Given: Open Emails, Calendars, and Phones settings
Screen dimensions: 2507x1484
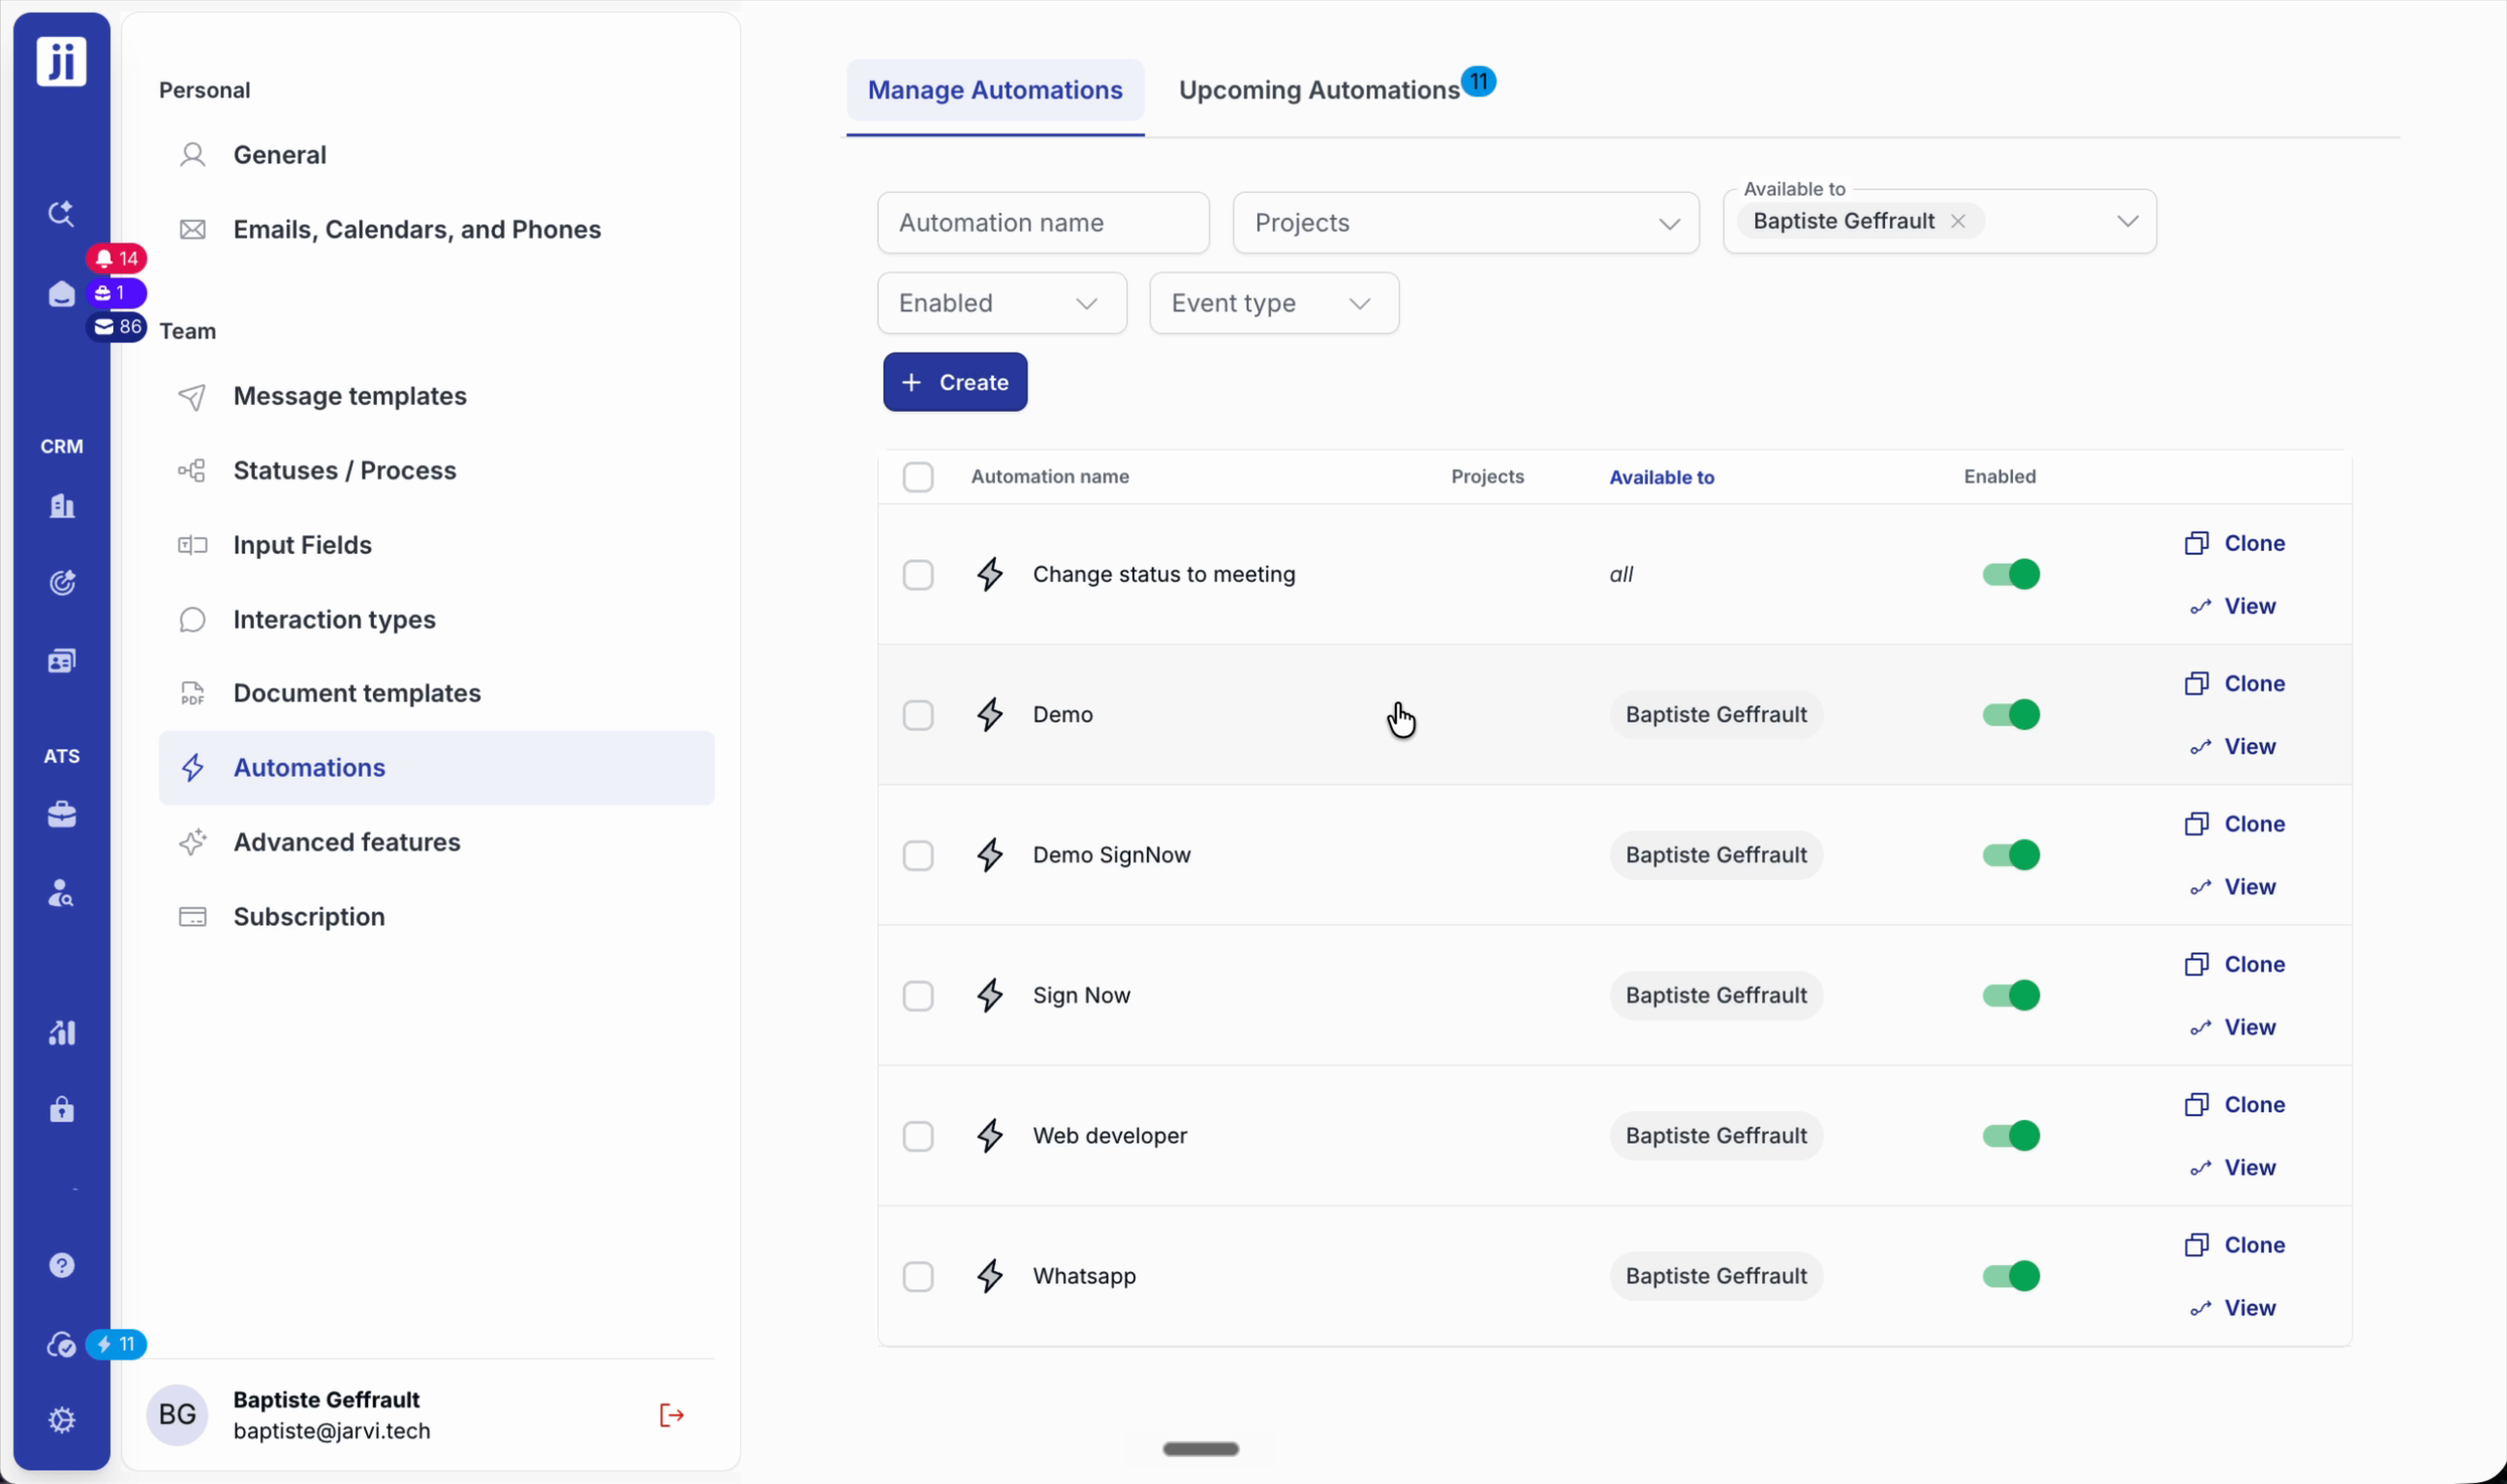Looking at the screenshot, I should point(437,230).
